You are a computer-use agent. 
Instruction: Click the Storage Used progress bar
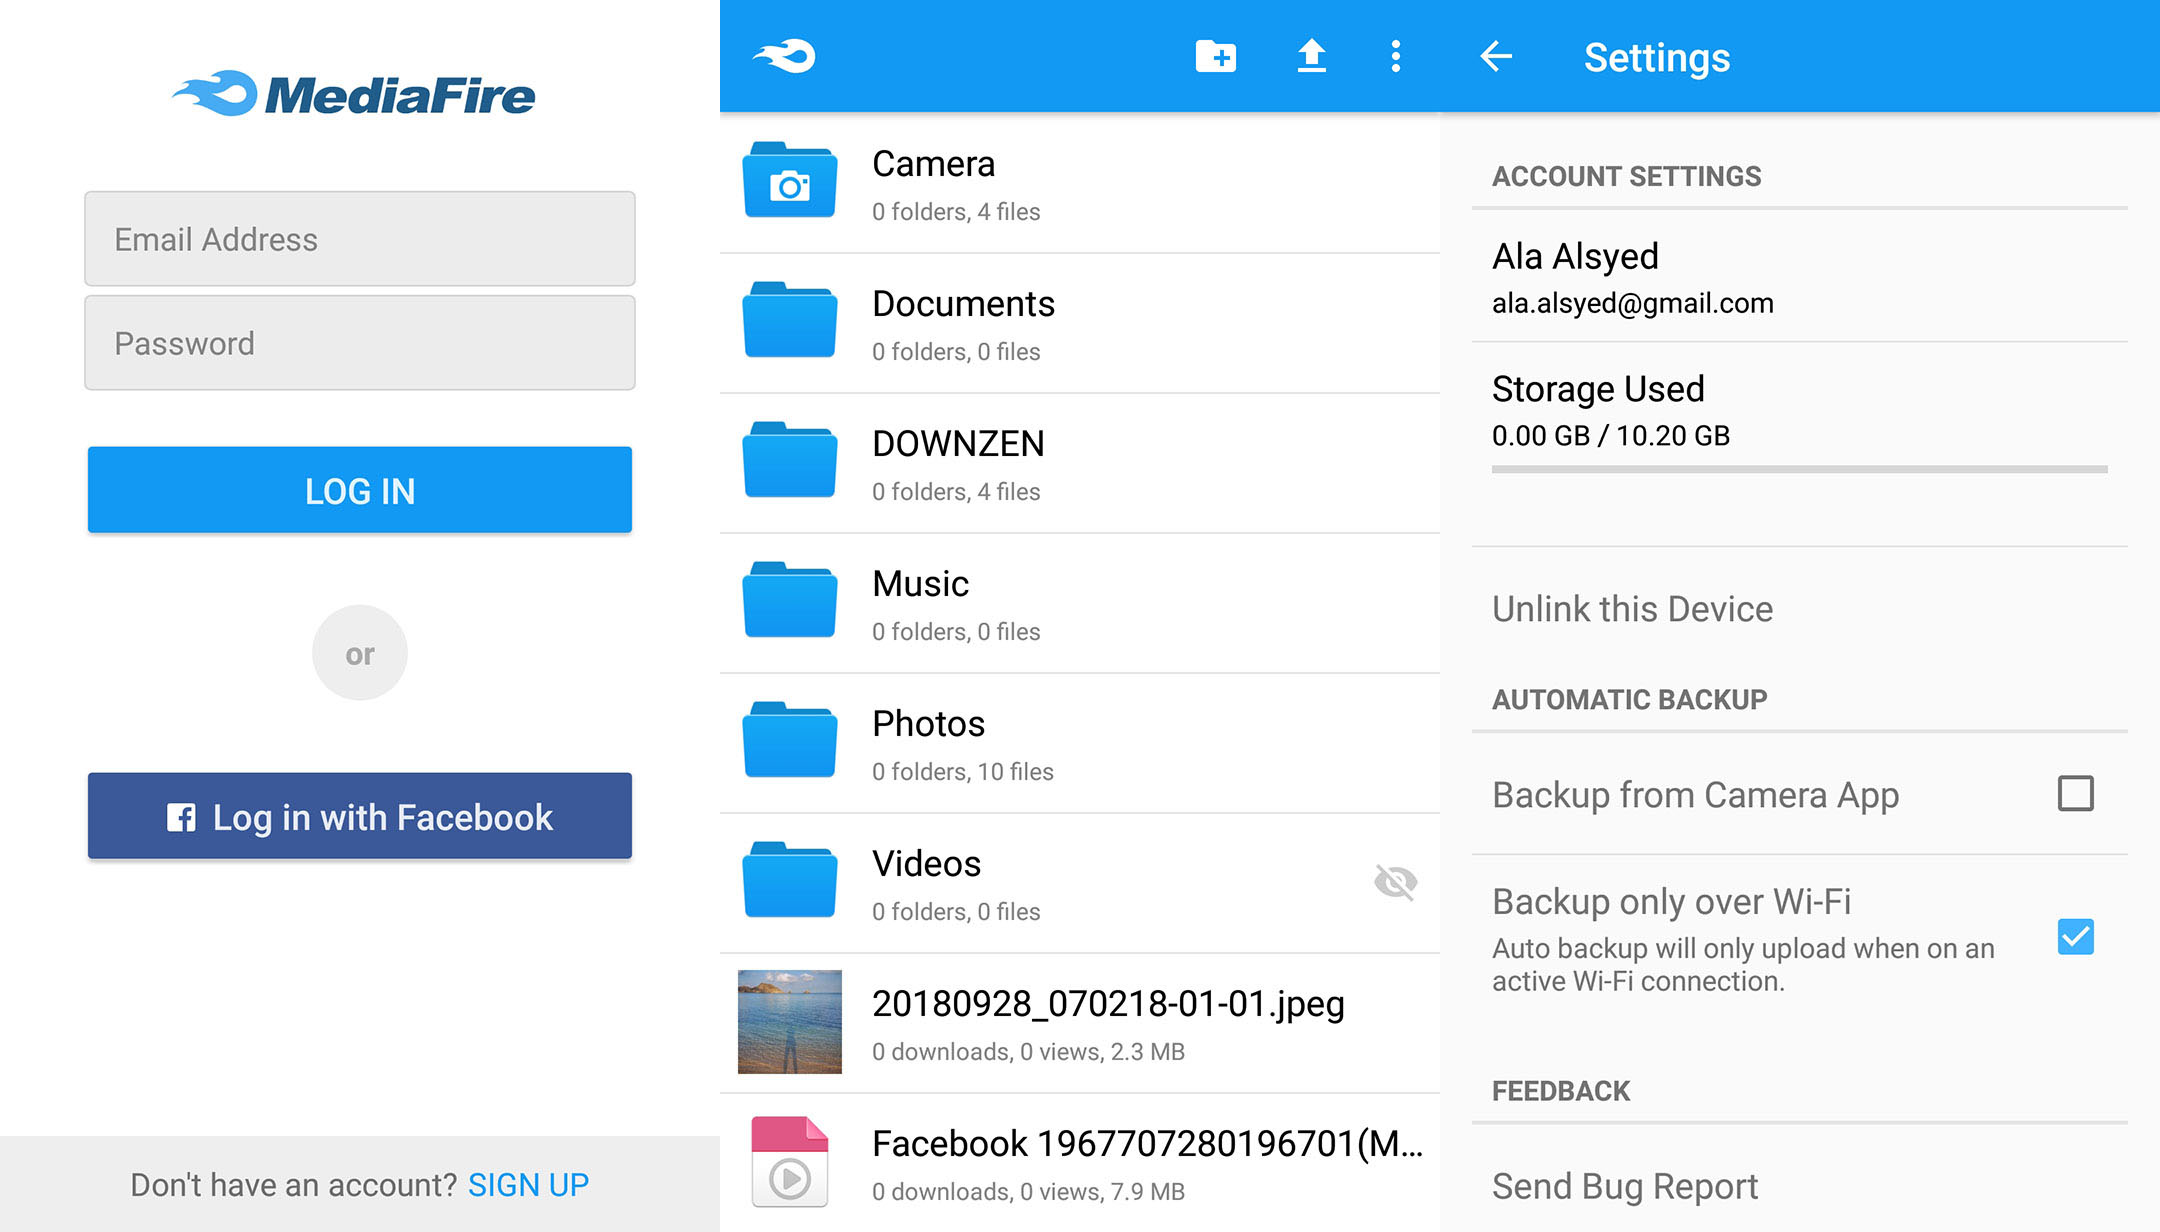1799,469
